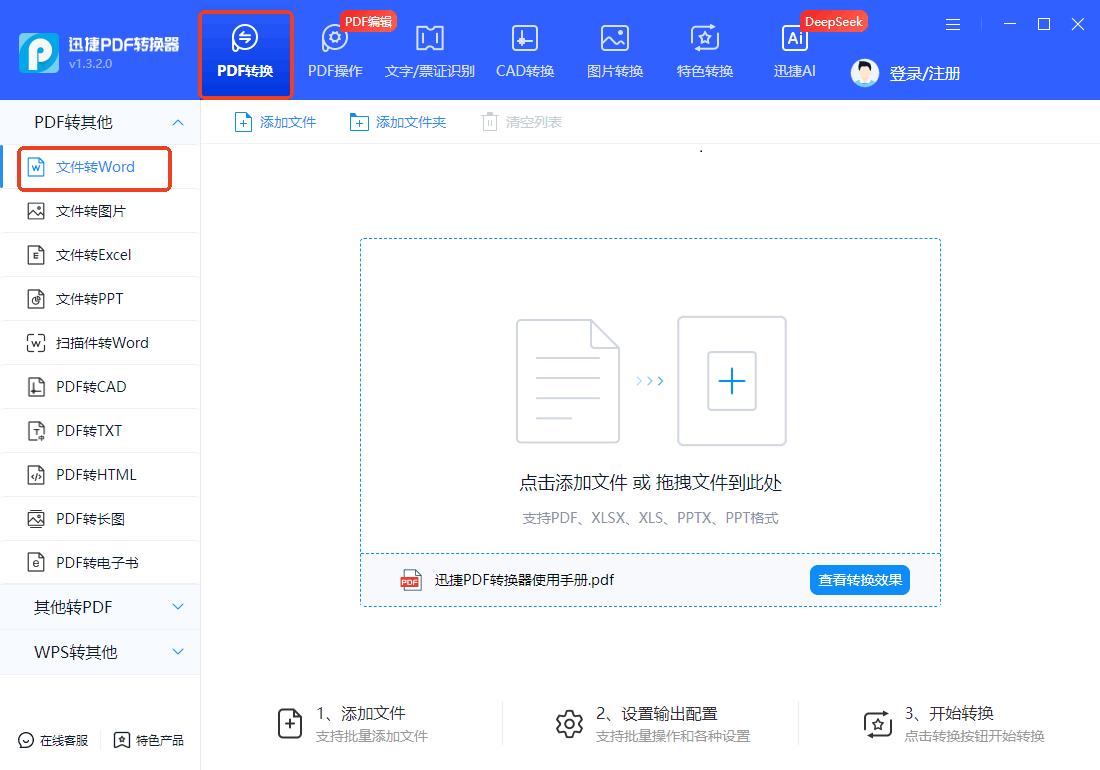Viewport: 1100px width, 770px height.
Task: Open the 特色转换 feature
Action: pyautogui.click(x=704, y=50)
